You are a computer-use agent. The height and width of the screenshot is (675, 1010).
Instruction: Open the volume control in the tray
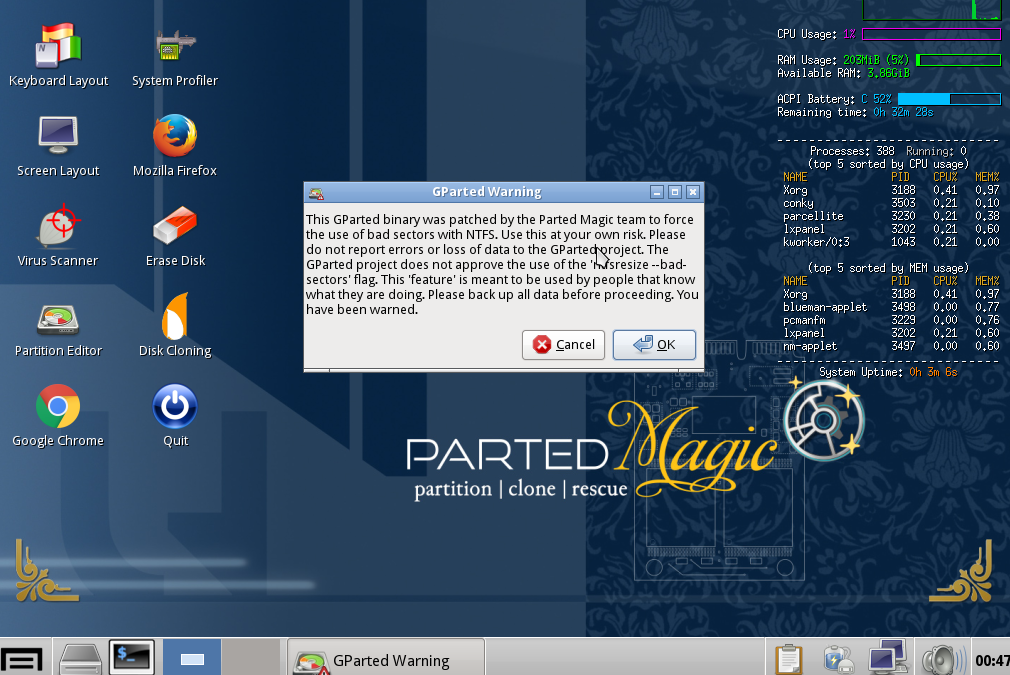(943, 658)
